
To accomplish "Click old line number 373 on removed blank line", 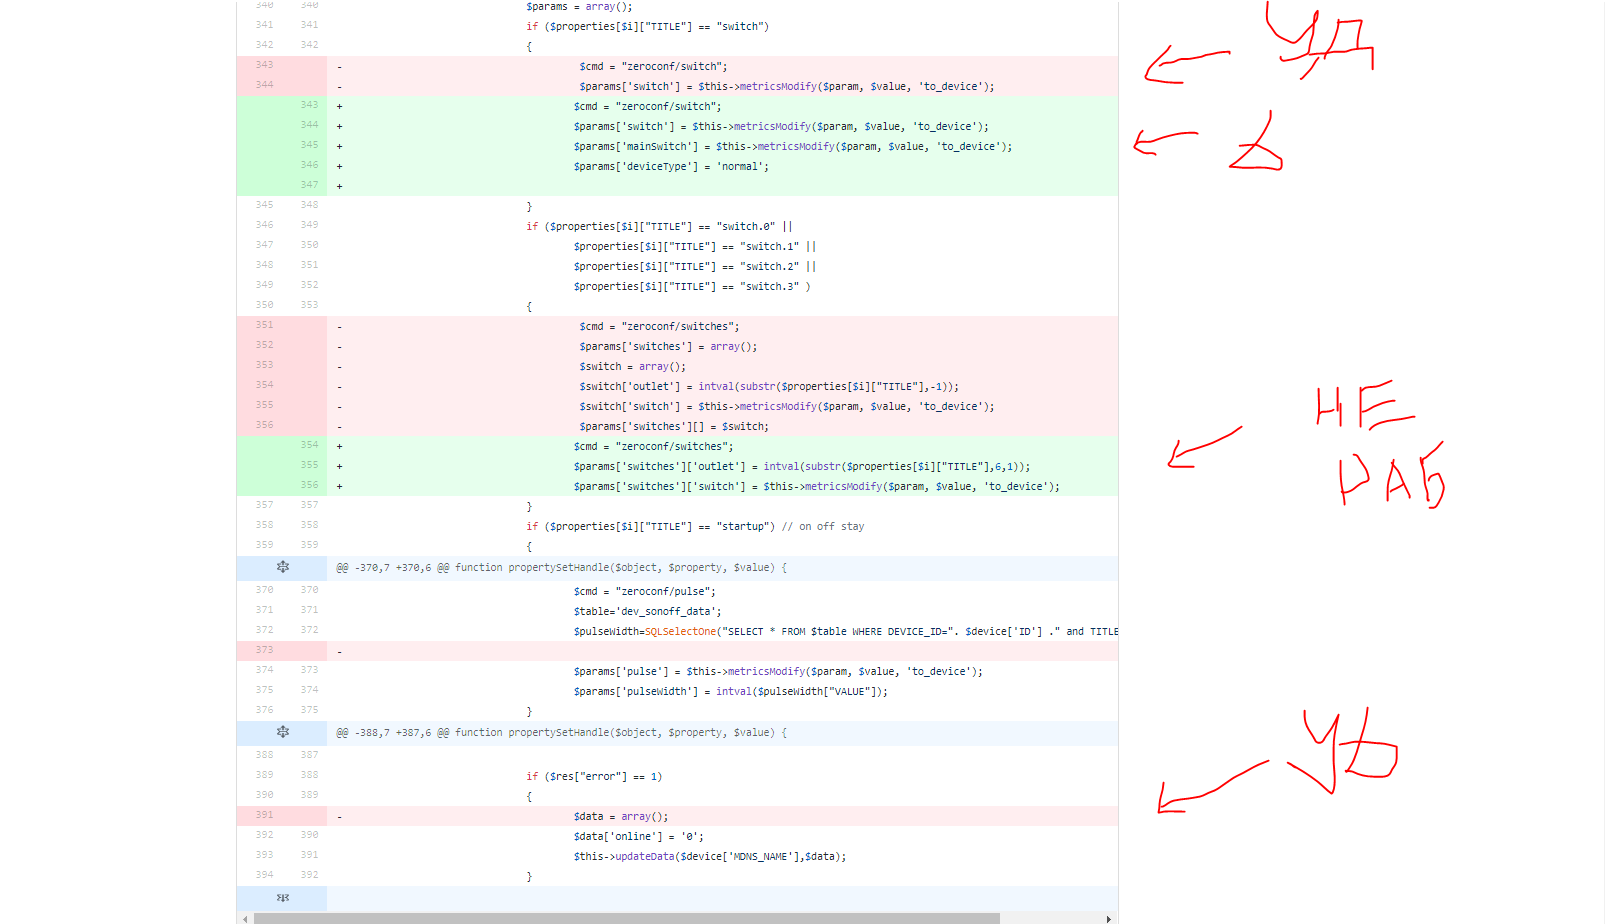I will pyautogui.click(x=264, y=650).
